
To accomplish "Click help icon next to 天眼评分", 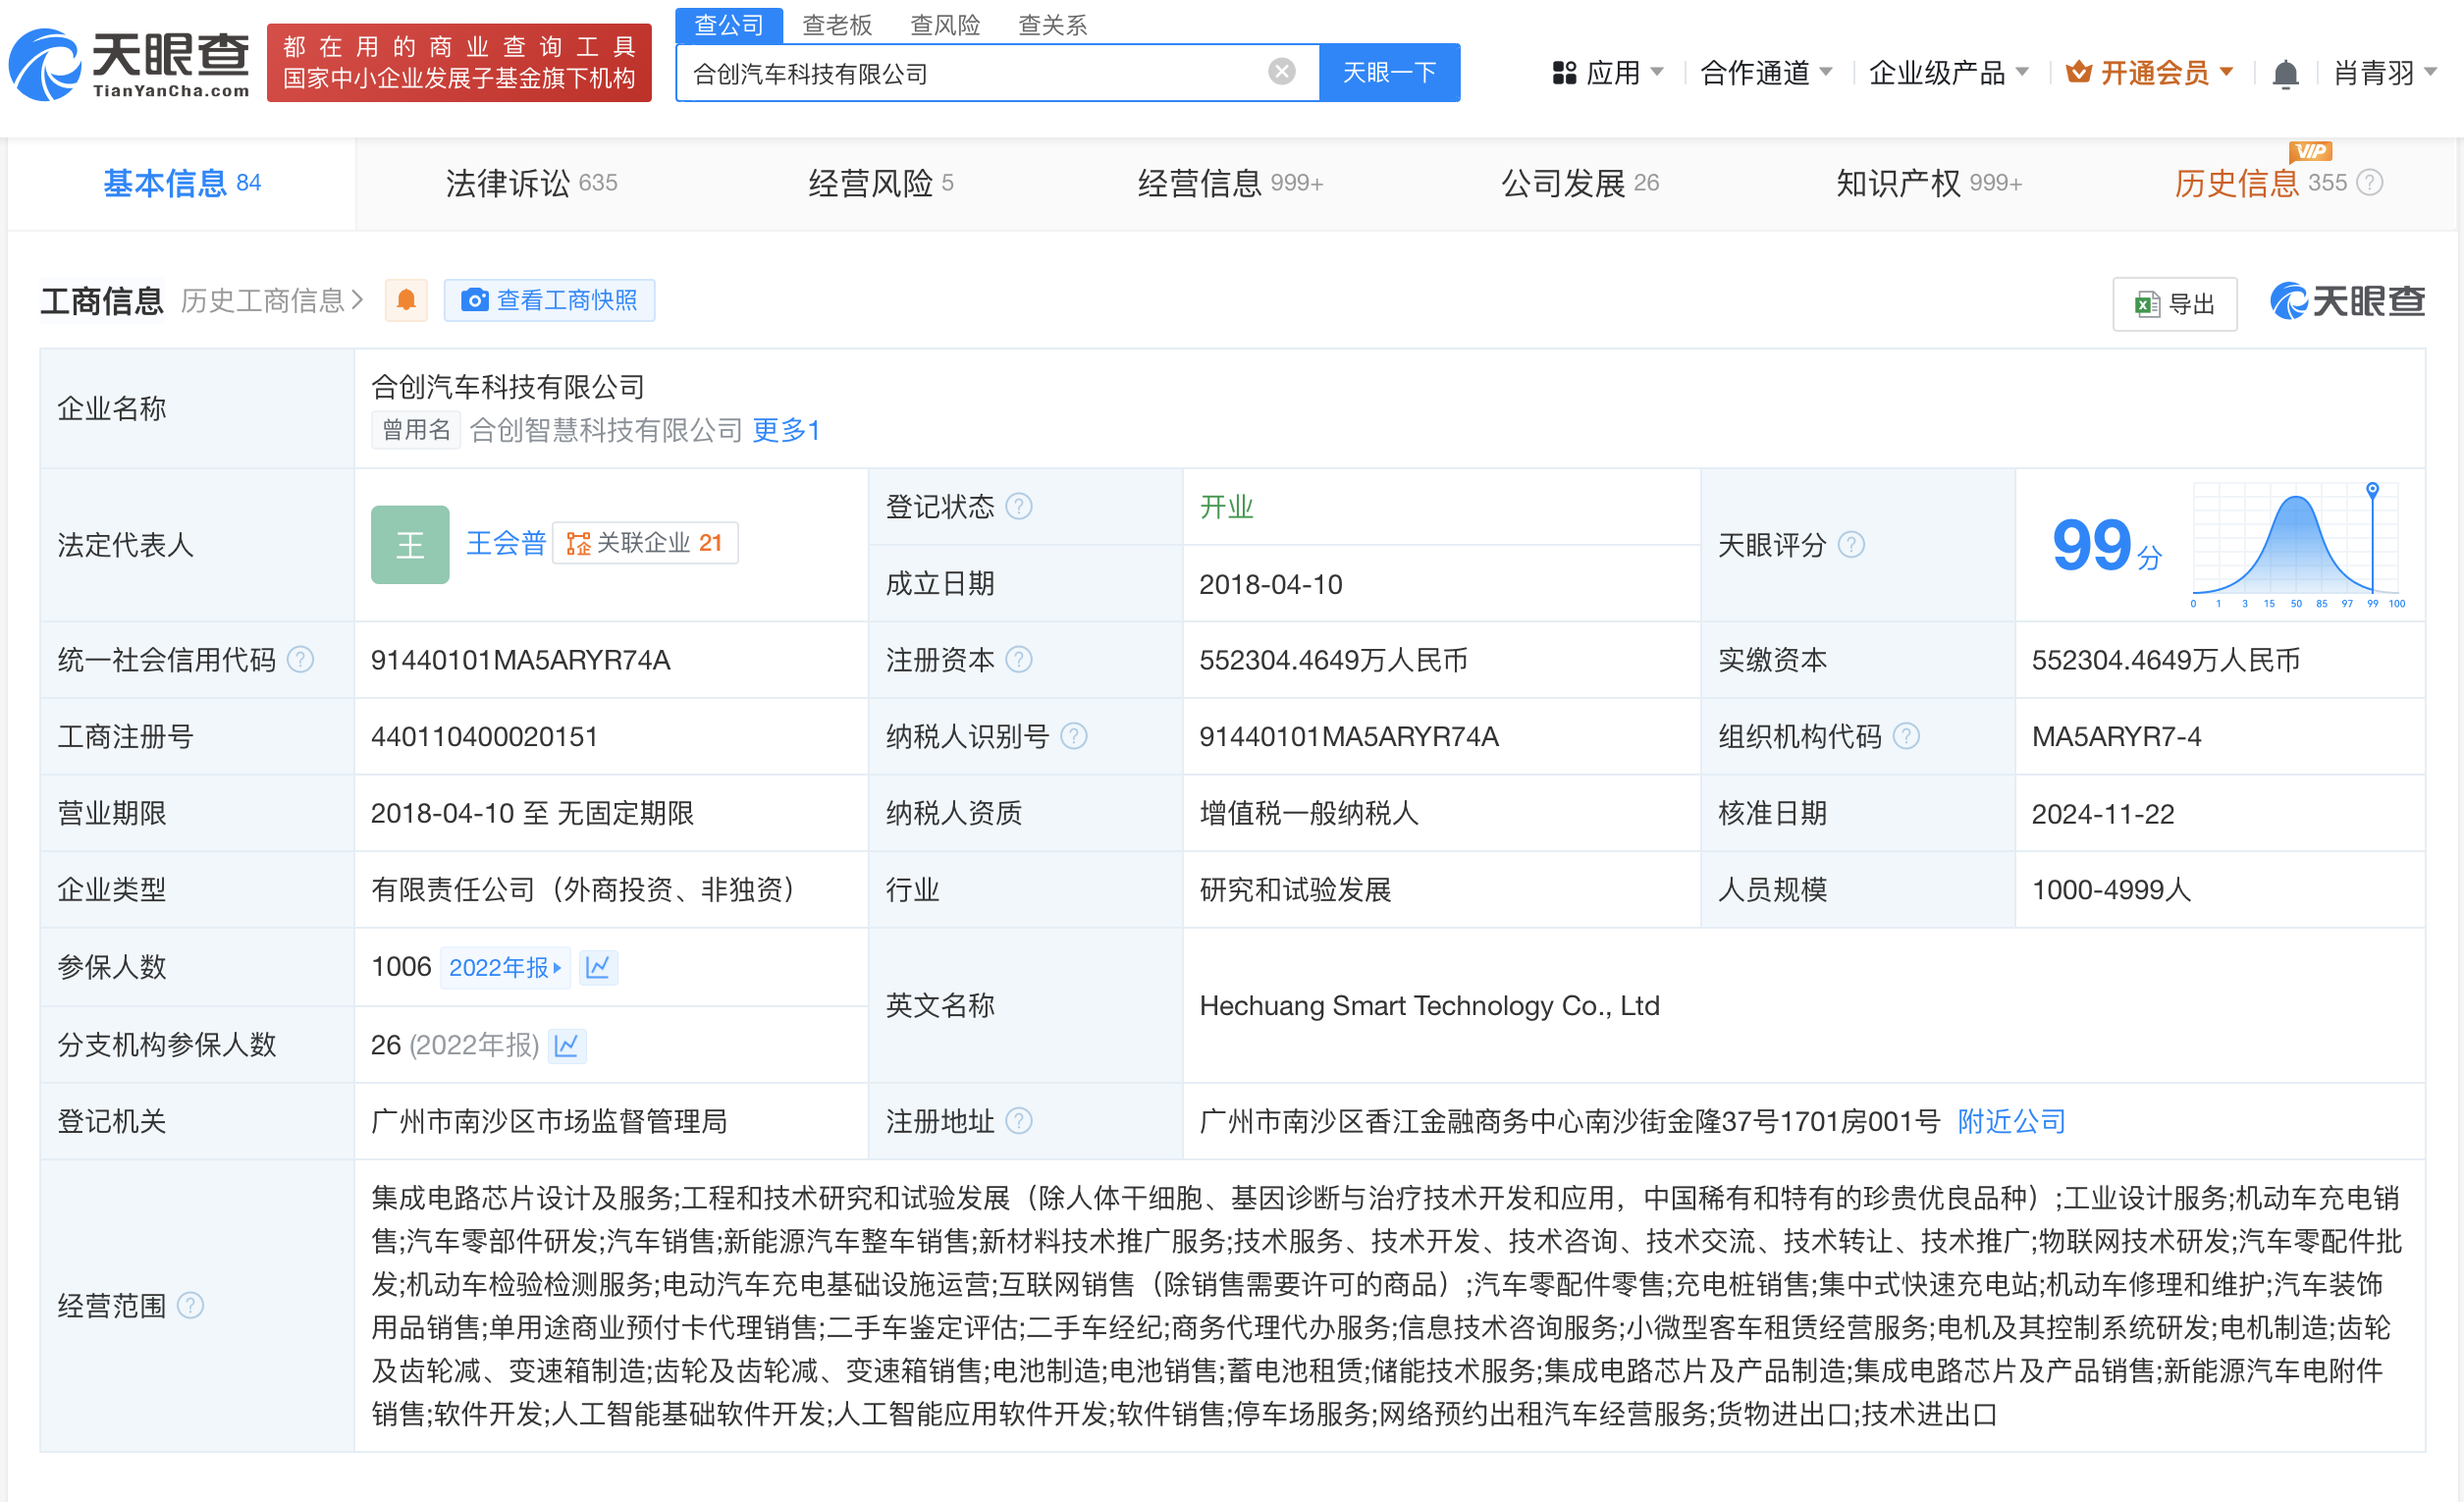I will [x=1851, y=544].
